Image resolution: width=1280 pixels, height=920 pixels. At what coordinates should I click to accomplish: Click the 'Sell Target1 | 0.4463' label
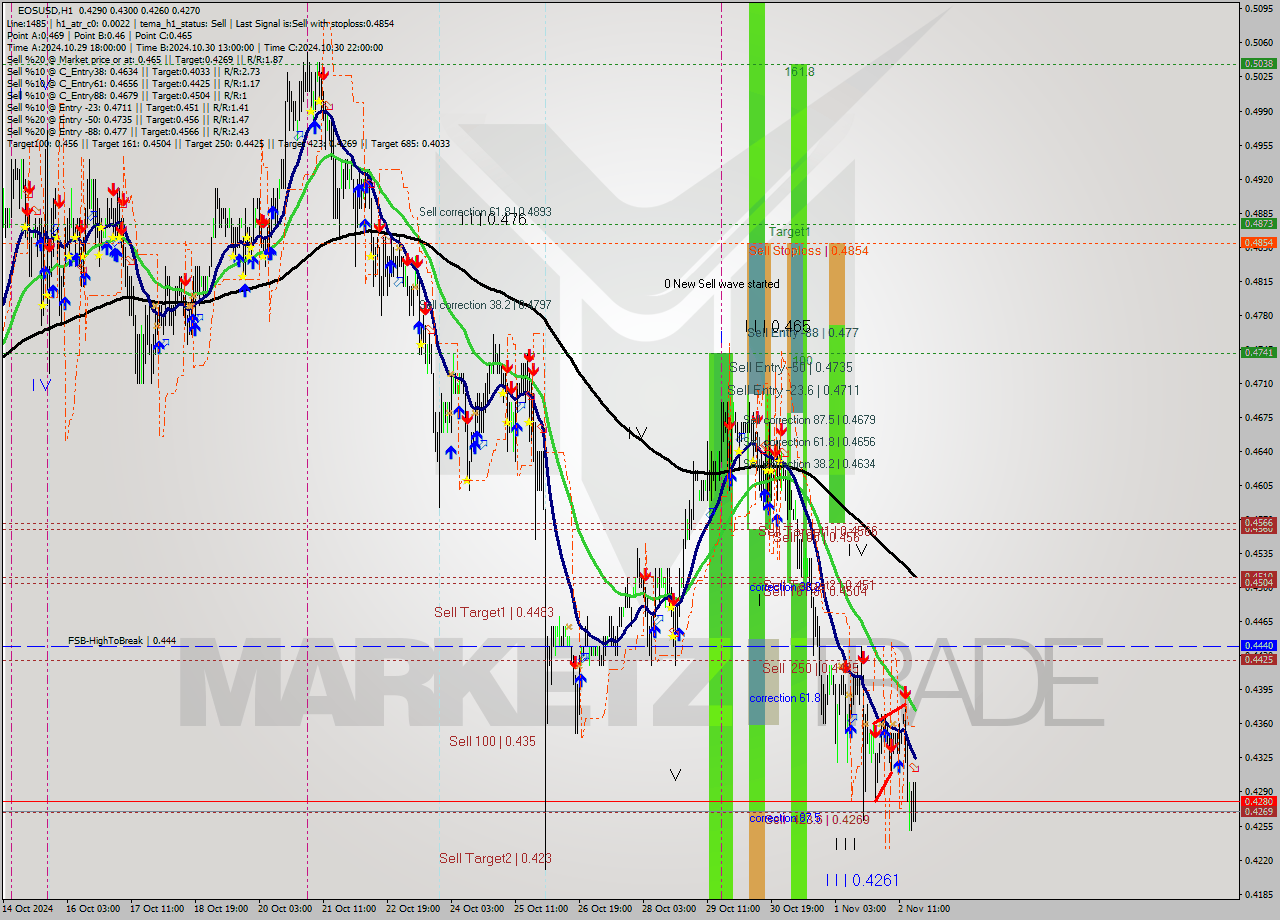click(x=493, y=612)
